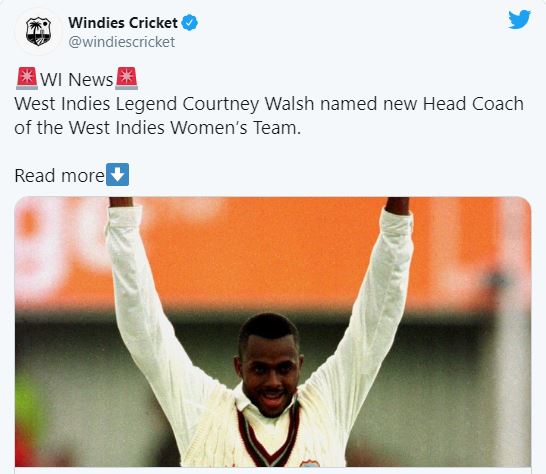This screenshot has height=474, width=546.
Task: Open the Twitter bird logo link
Action: [x=519, y=20]
